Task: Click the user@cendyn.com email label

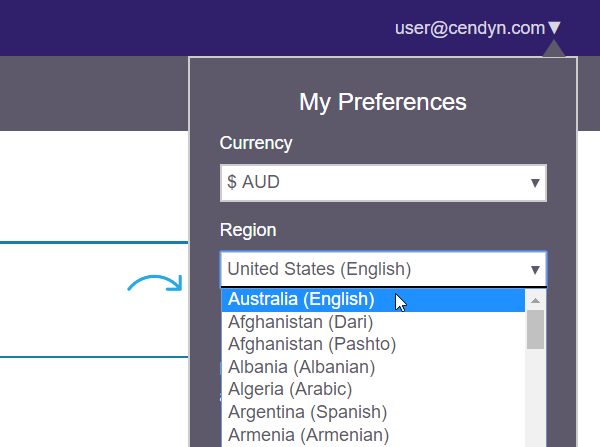Action: (470, 28)
